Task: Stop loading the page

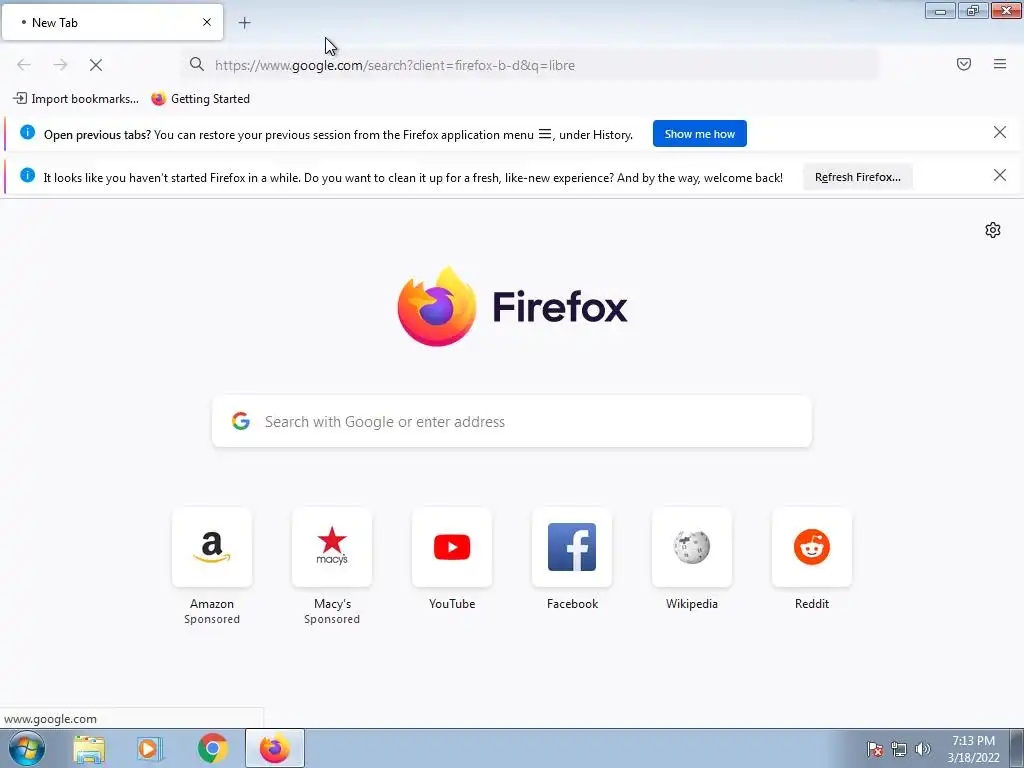Action: (96, 65)
